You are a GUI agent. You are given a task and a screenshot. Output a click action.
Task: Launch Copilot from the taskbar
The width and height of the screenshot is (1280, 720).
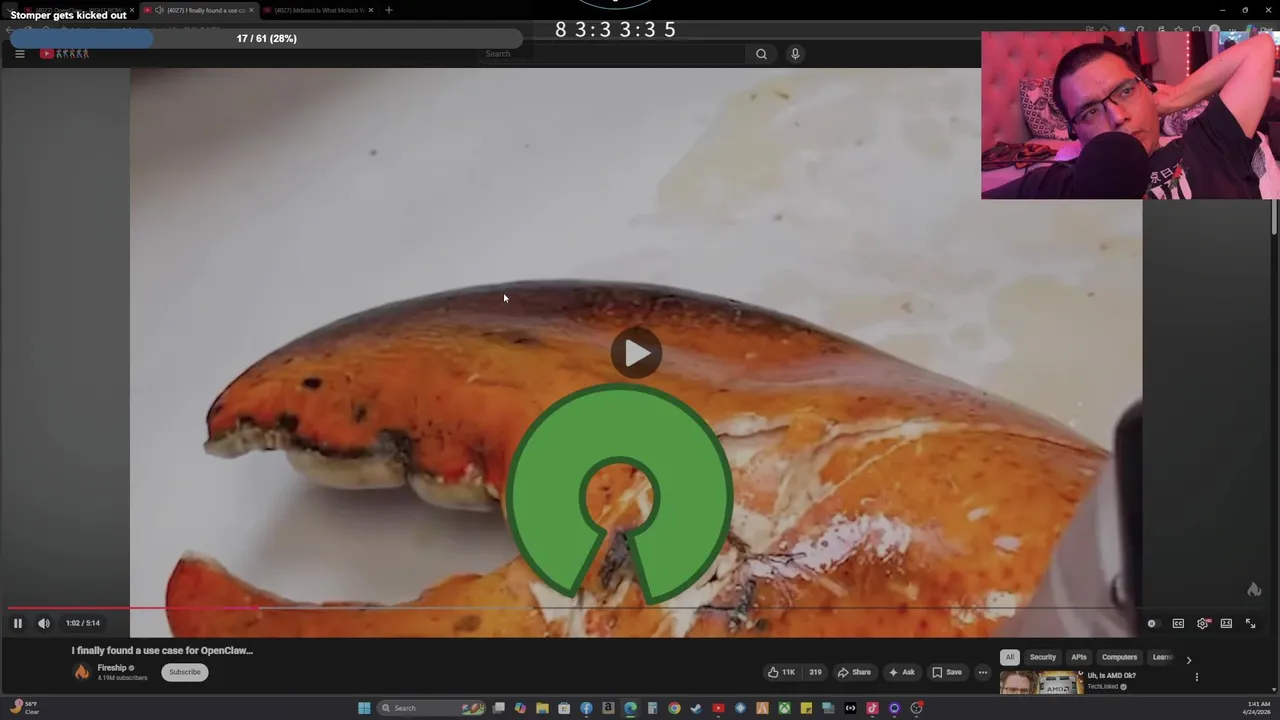[x=520, y=708]
